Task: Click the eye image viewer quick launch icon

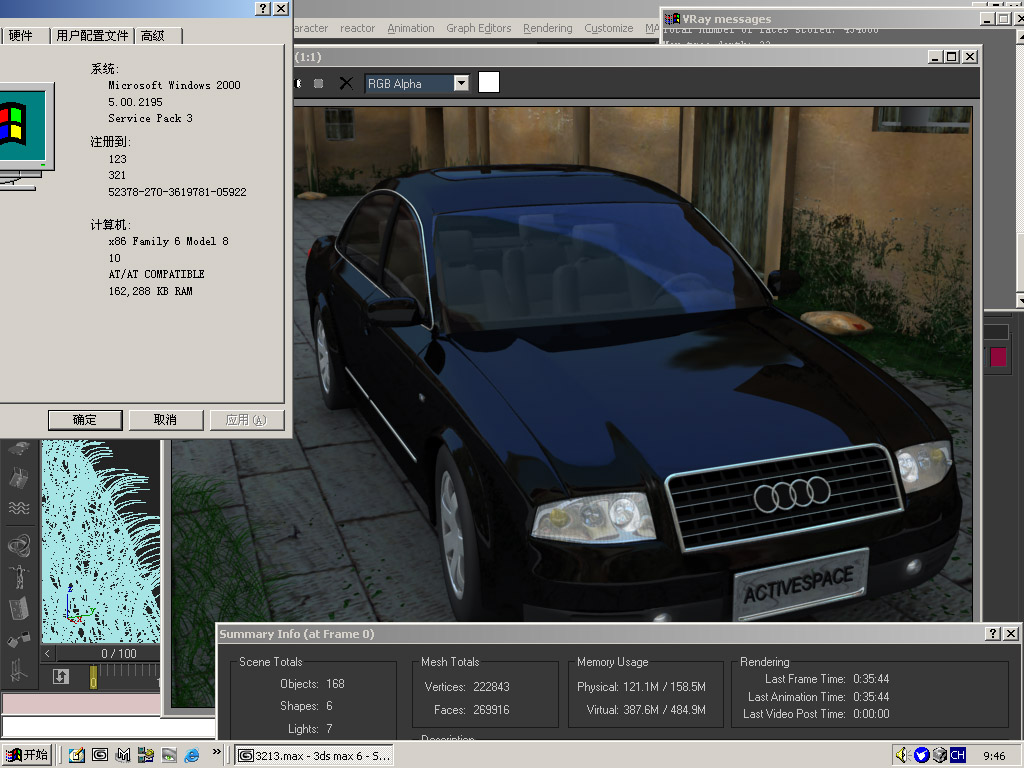Action: pos(169,756)
